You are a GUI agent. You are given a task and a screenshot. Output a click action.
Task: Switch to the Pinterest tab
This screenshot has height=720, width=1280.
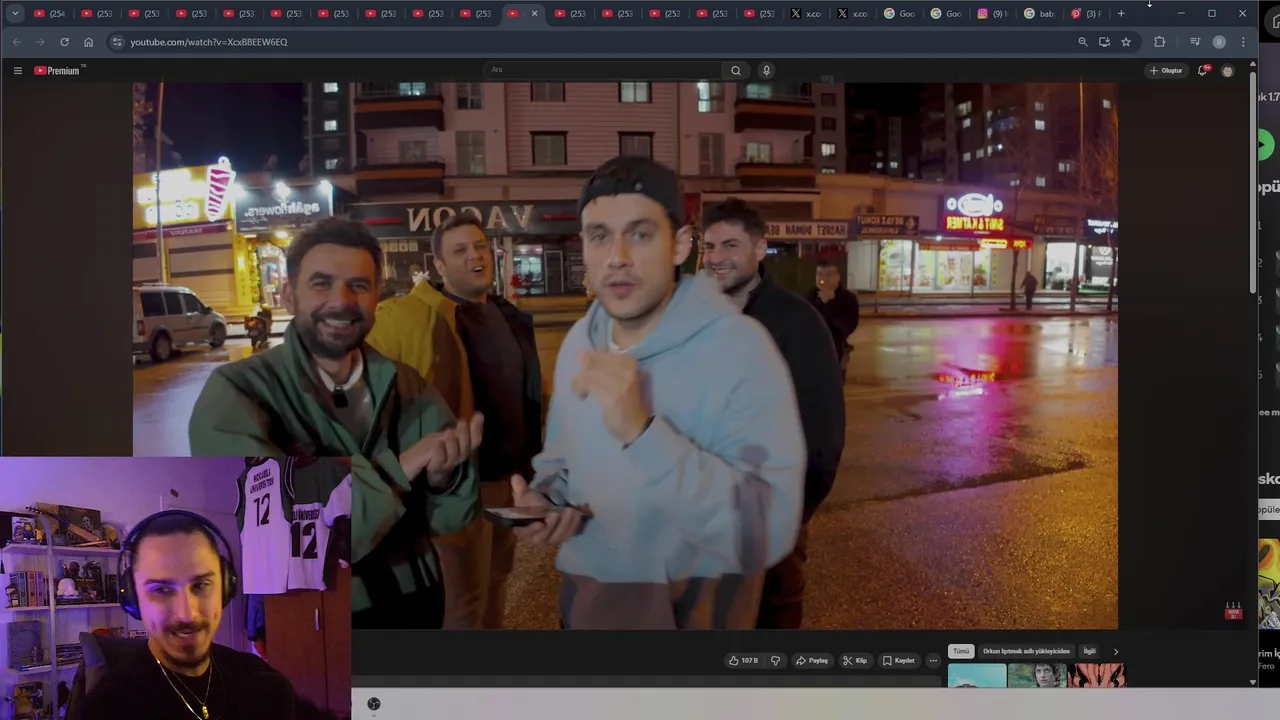[1086, 13]
